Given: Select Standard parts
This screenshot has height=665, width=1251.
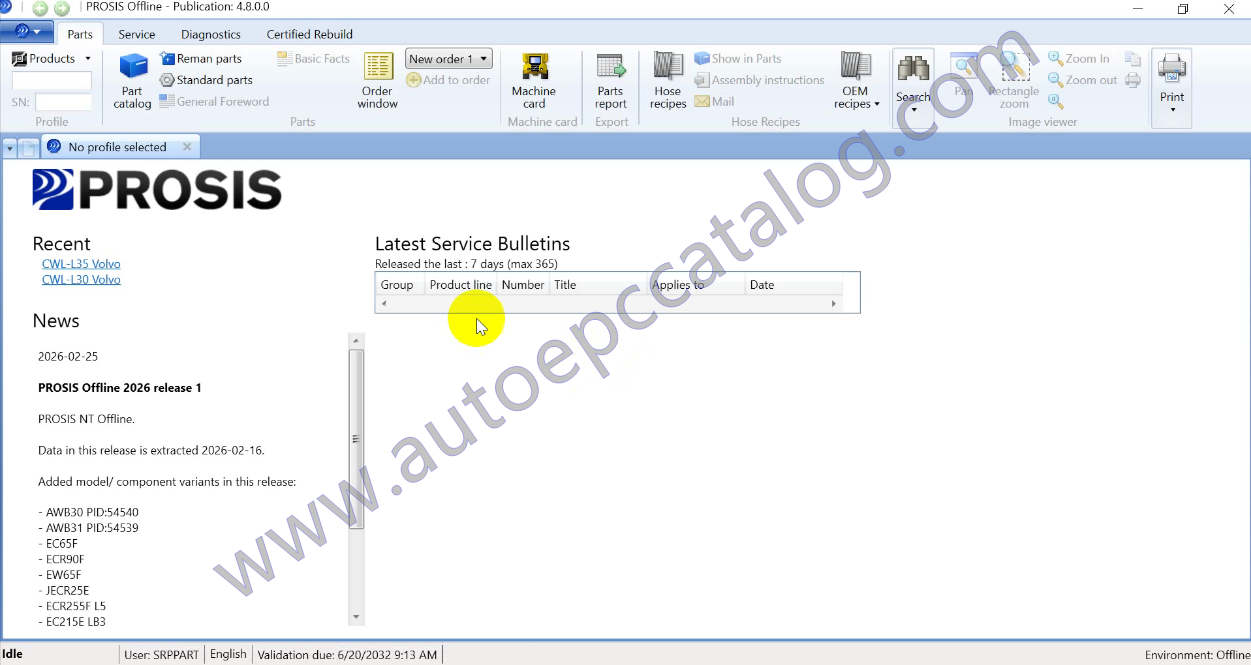Looking at the screenshot, I should point(206,80).
